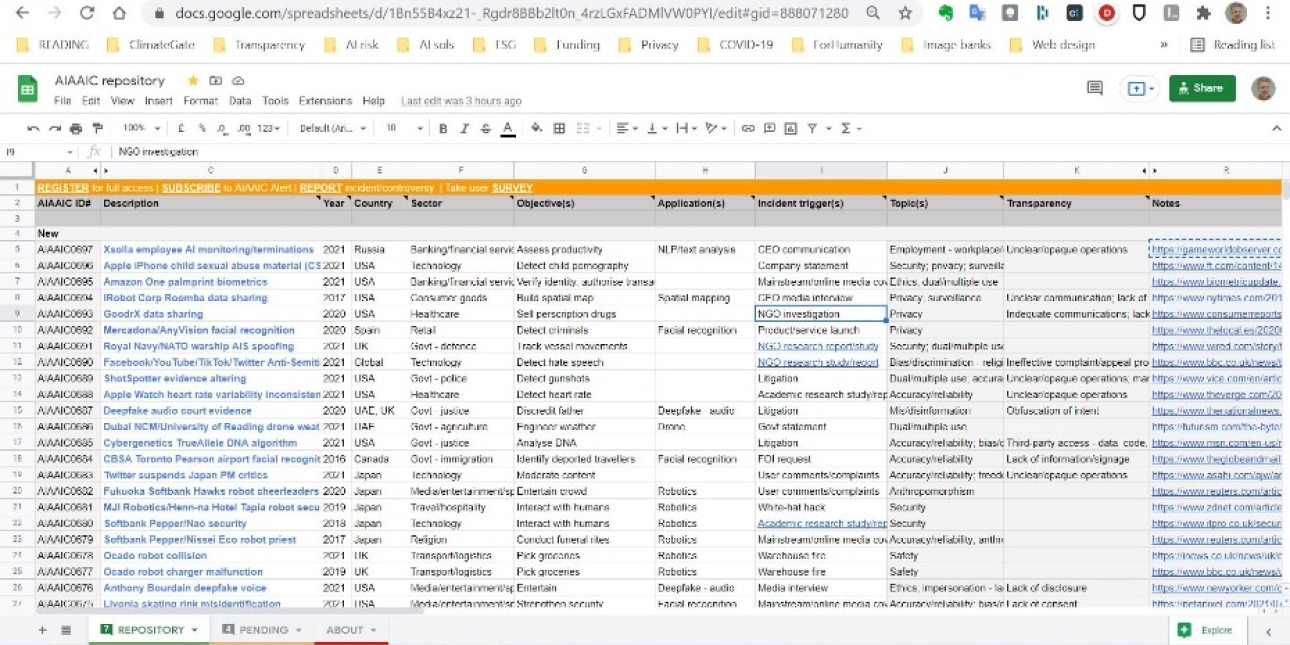The image size is (1290, 645).
Task: Toggle bold formatting
Action: [443, 128]
